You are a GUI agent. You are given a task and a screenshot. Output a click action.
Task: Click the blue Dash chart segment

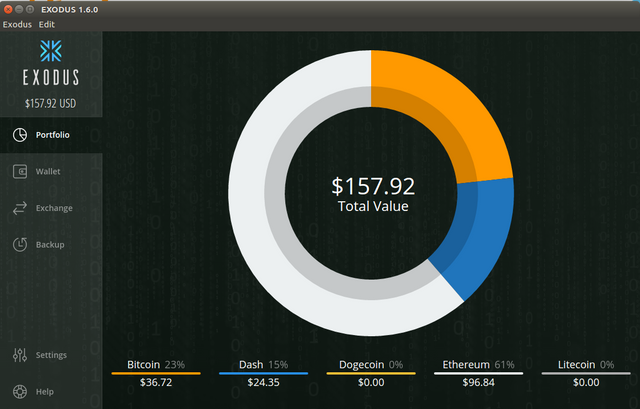(x=480, y=233)
